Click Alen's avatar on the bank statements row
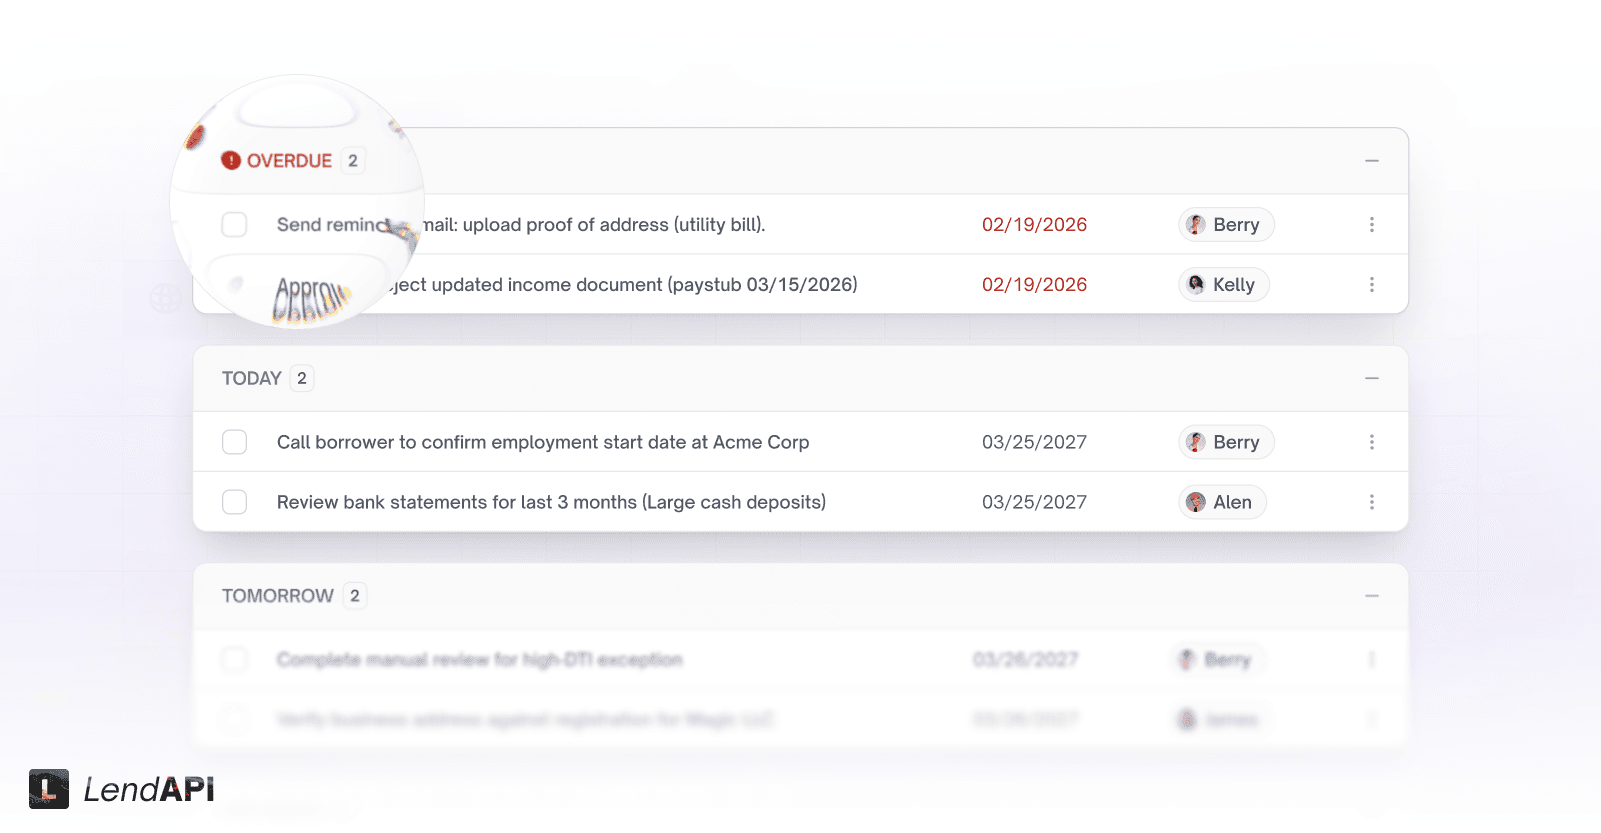Viewport: 1601px width, 833px height. (x=1196, y=501)
